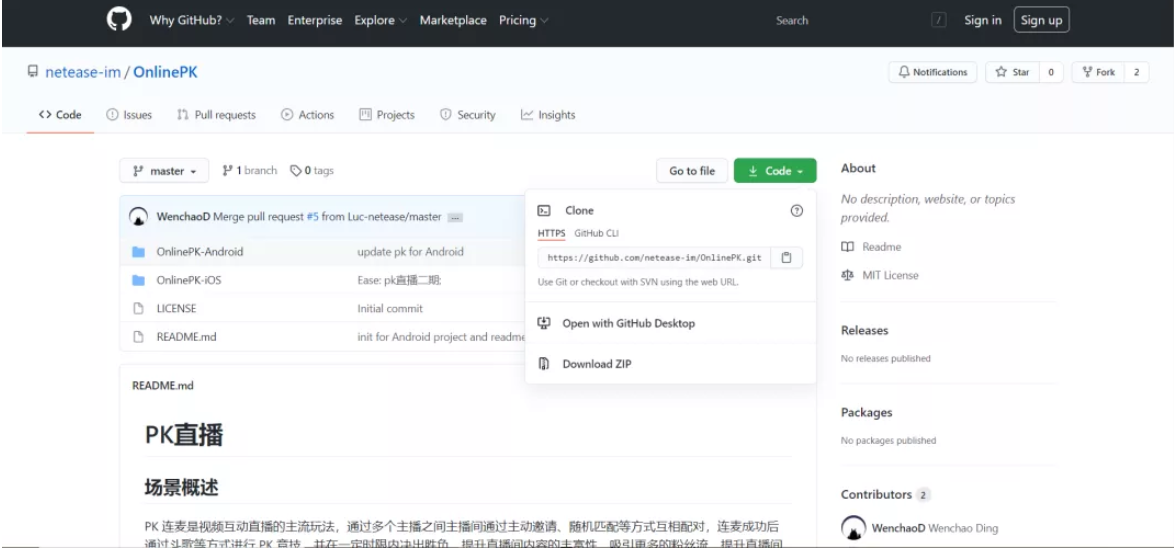
Task: Expand the Explore menu
Action: (x=381, y=20)
